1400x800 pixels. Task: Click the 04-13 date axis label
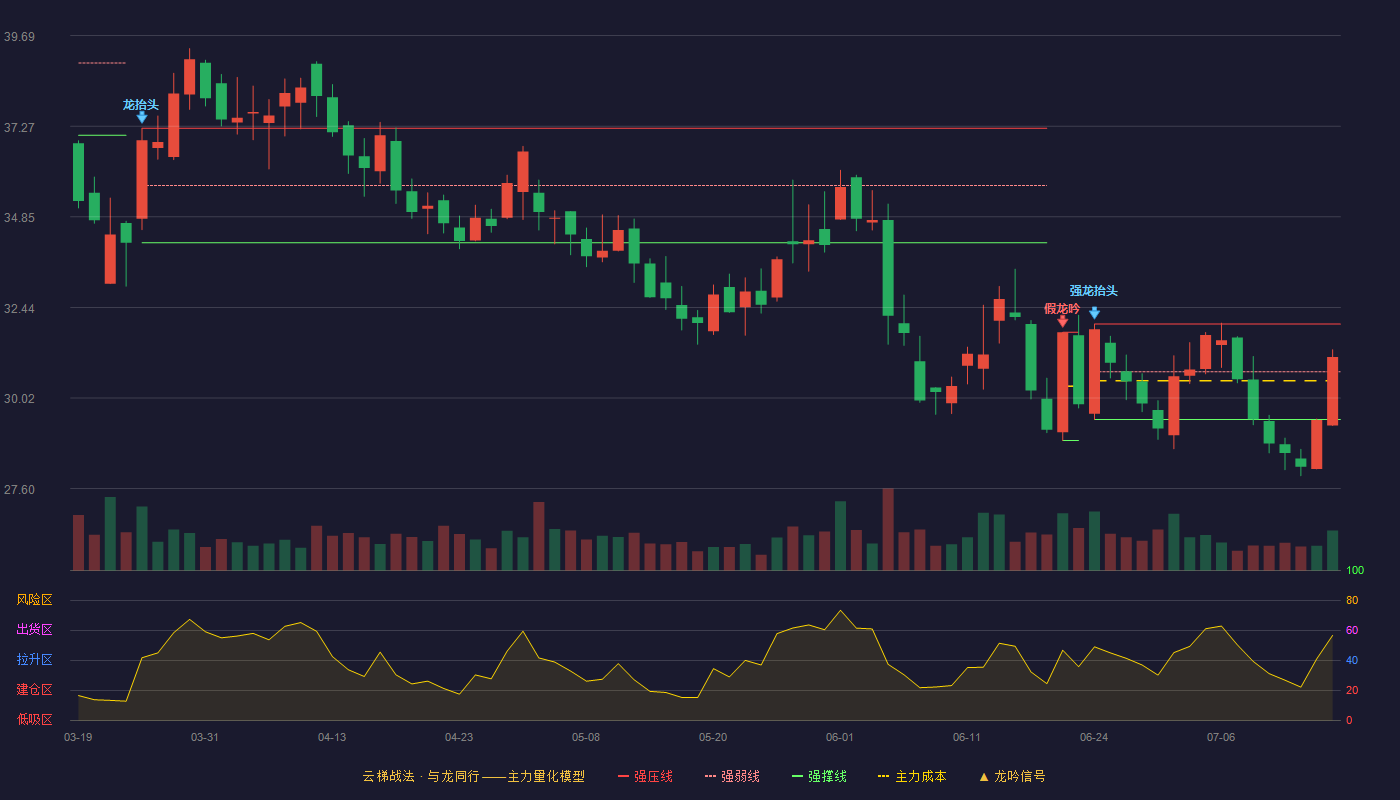pyautogui.click(x=332, y=737)
